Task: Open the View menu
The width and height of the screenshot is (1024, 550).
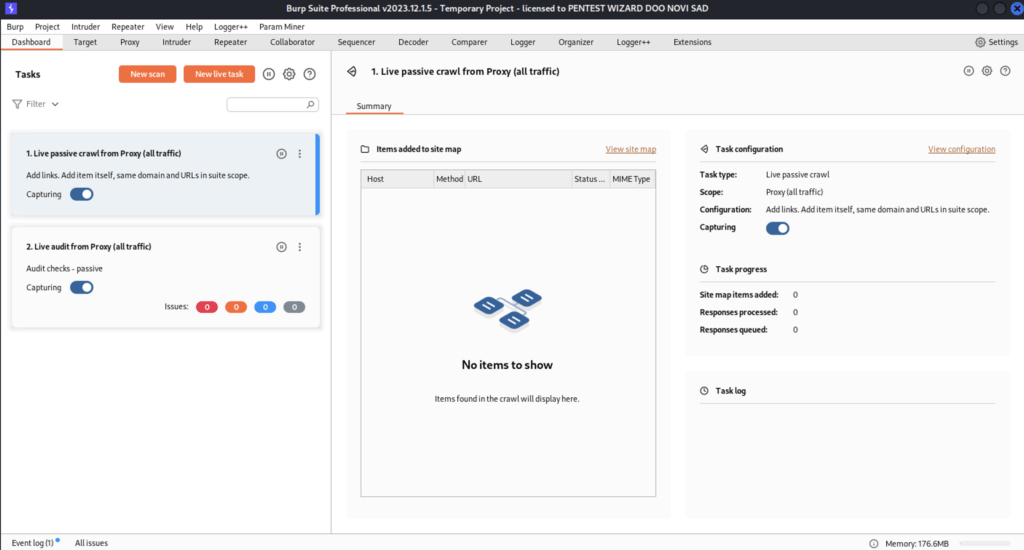Action: (x=165, y=27)
